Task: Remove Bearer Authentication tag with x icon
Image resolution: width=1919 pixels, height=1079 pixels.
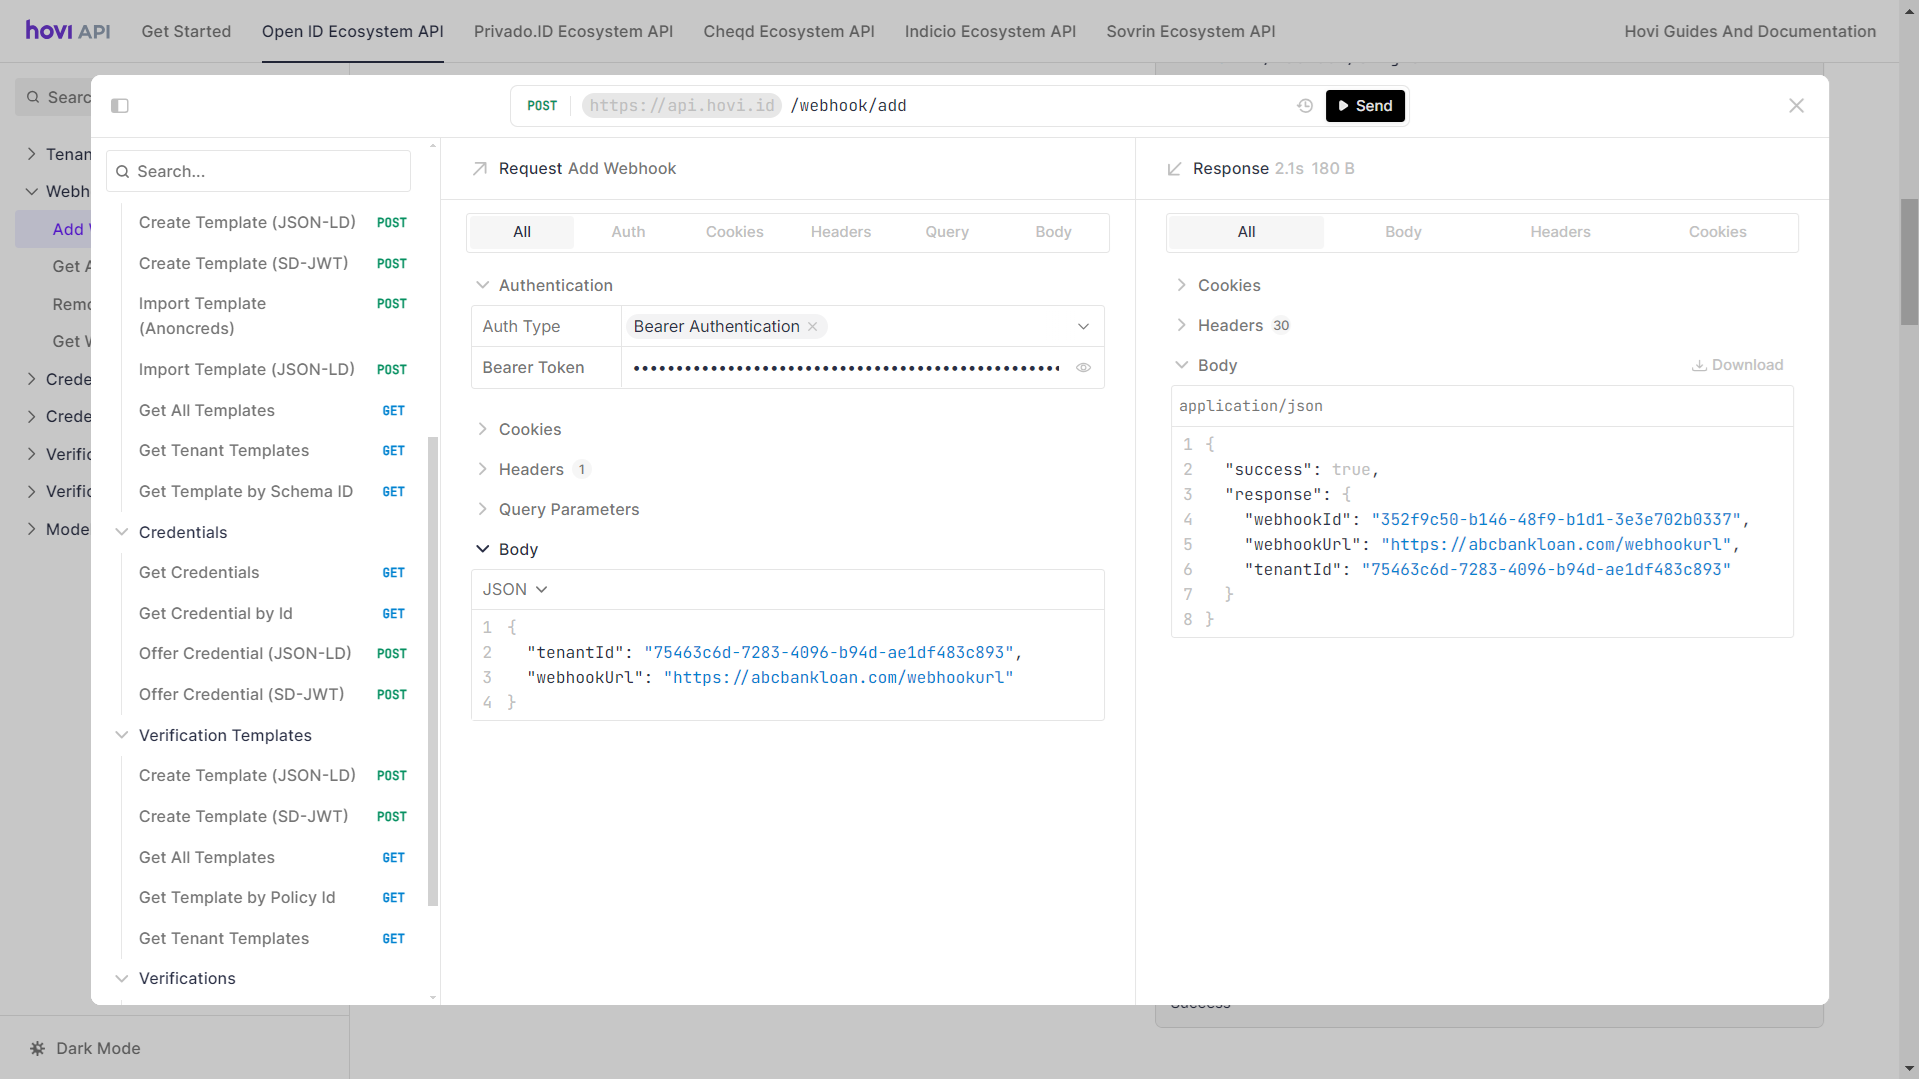Action: pyautogui.click(x=813, y=327)
